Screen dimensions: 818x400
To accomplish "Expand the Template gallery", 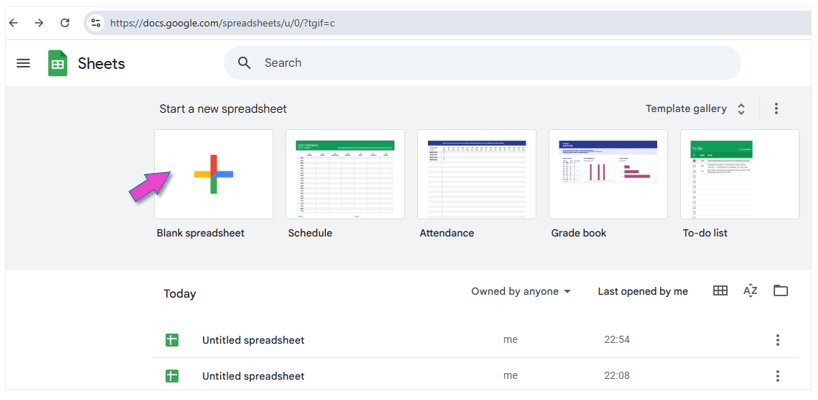I will [696, 109].
